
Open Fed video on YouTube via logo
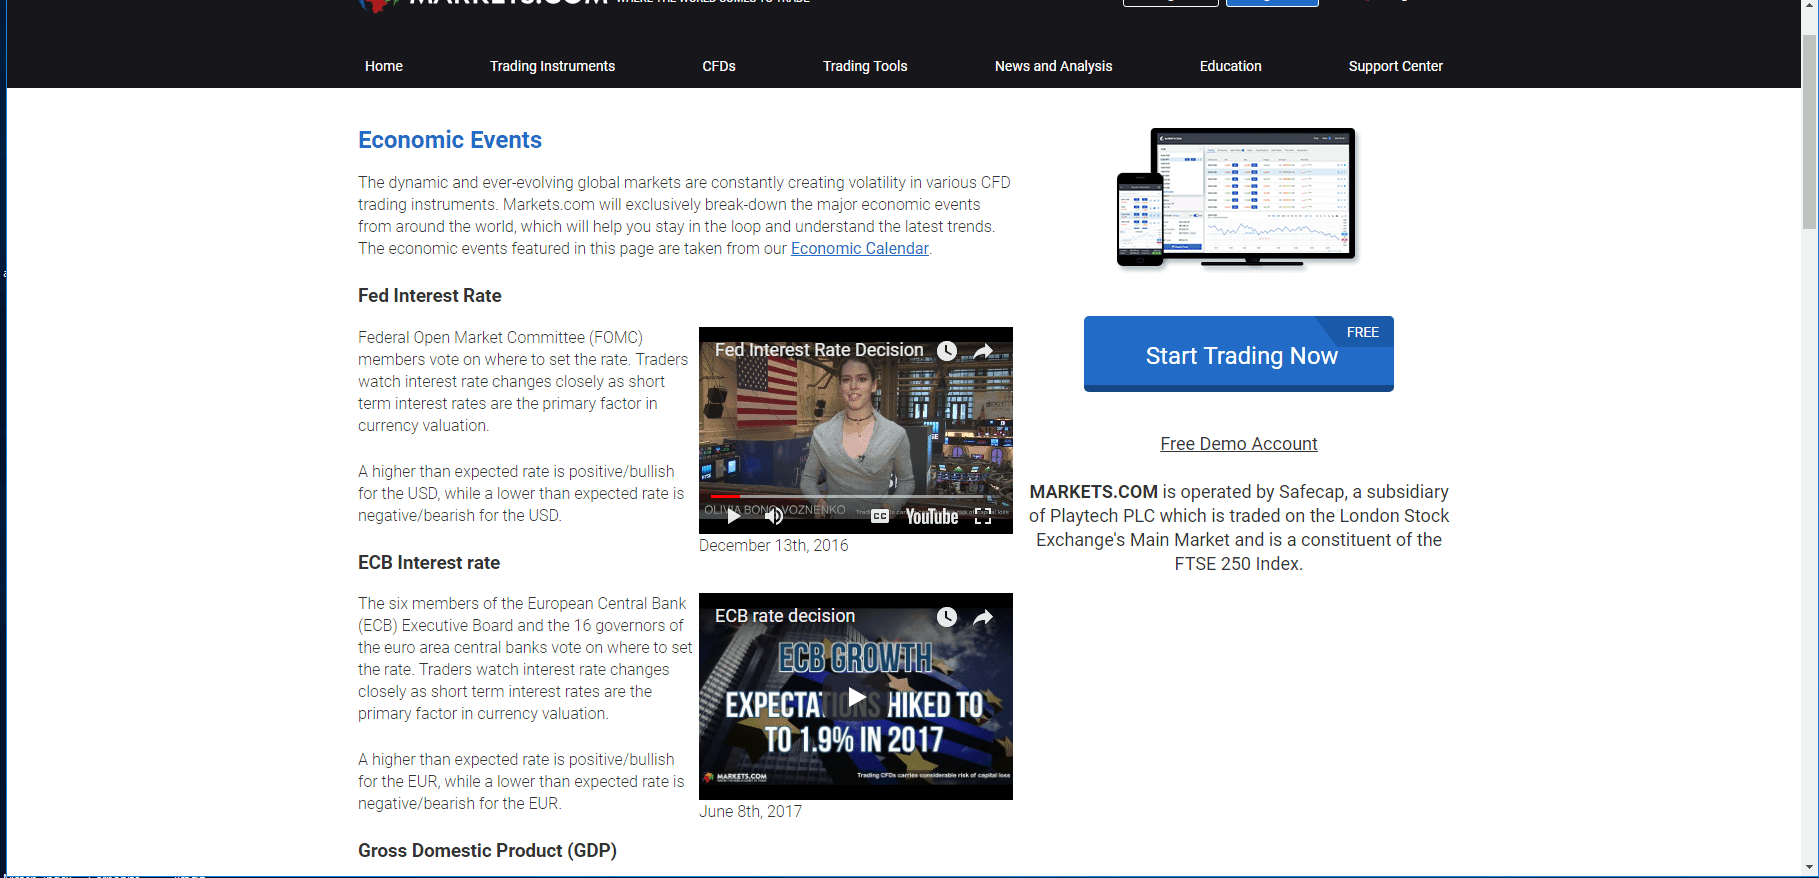pyautogui.click(x=932, y=516)
